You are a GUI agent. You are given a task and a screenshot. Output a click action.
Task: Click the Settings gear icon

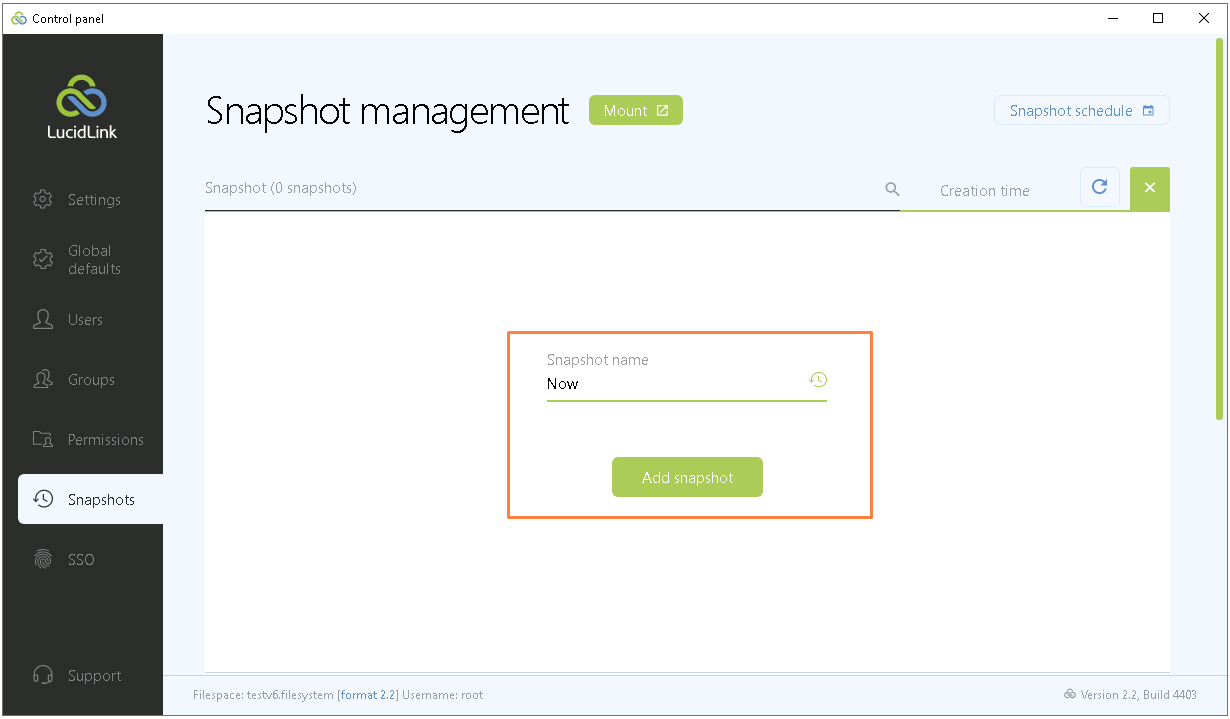[43, 199]
